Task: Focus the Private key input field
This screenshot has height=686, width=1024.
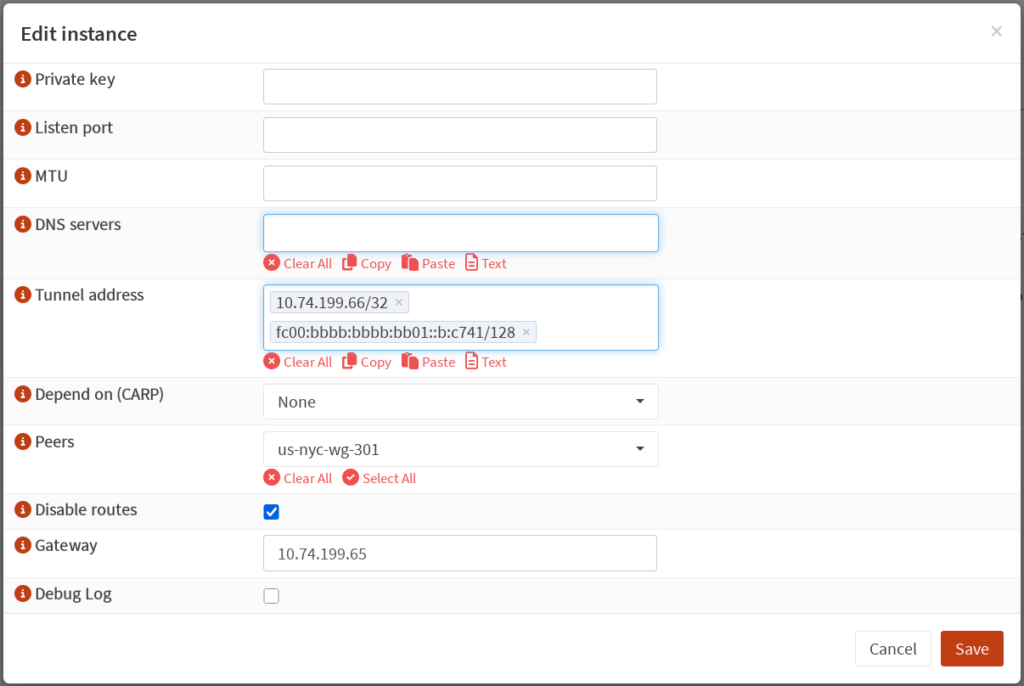Action: (x=459, y=87)
